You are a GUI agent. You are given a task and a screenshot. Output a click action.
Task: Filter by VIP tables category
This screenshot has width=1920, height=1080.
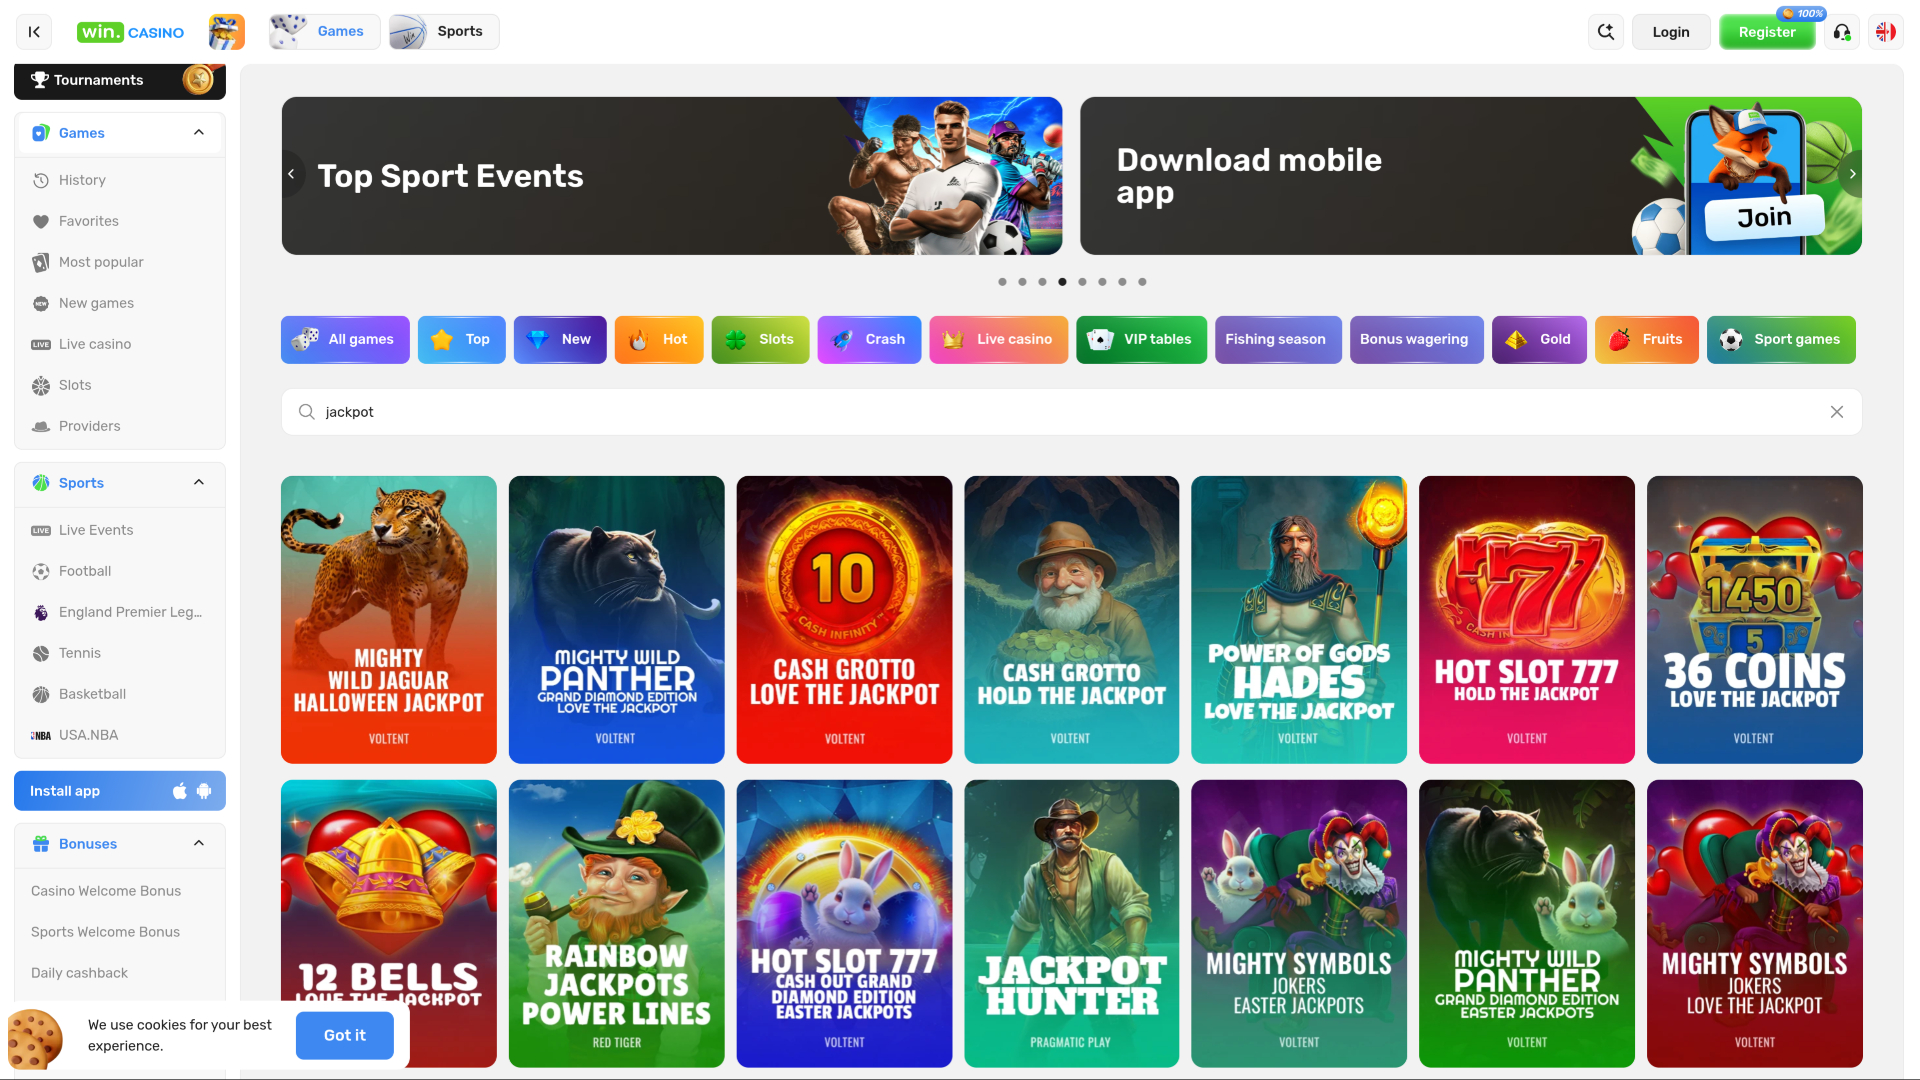pyautogui.click(x=1142, y=340)
